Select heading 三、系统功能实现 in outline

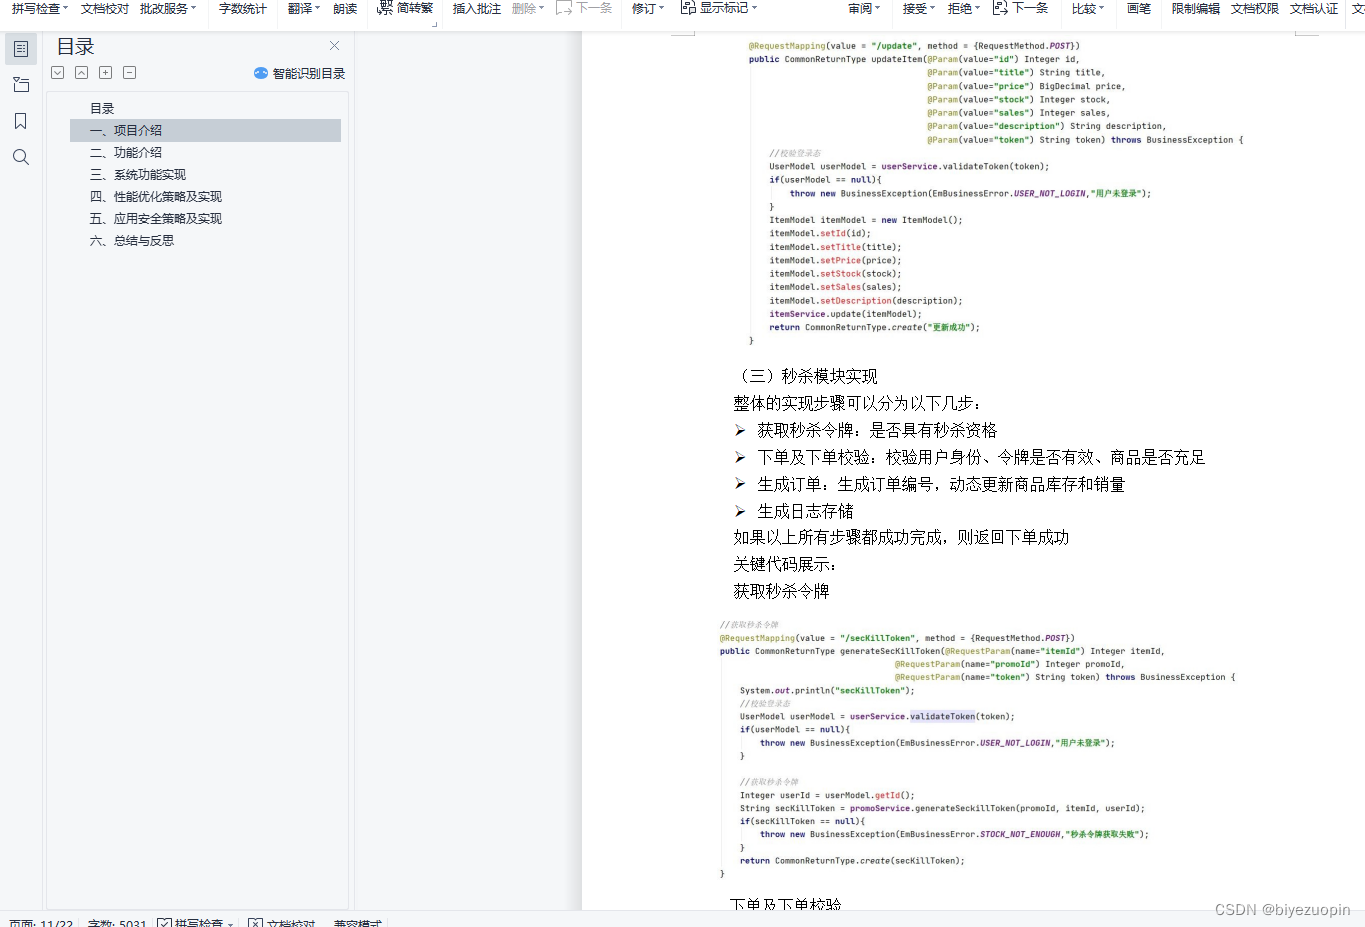pos(137,174)
